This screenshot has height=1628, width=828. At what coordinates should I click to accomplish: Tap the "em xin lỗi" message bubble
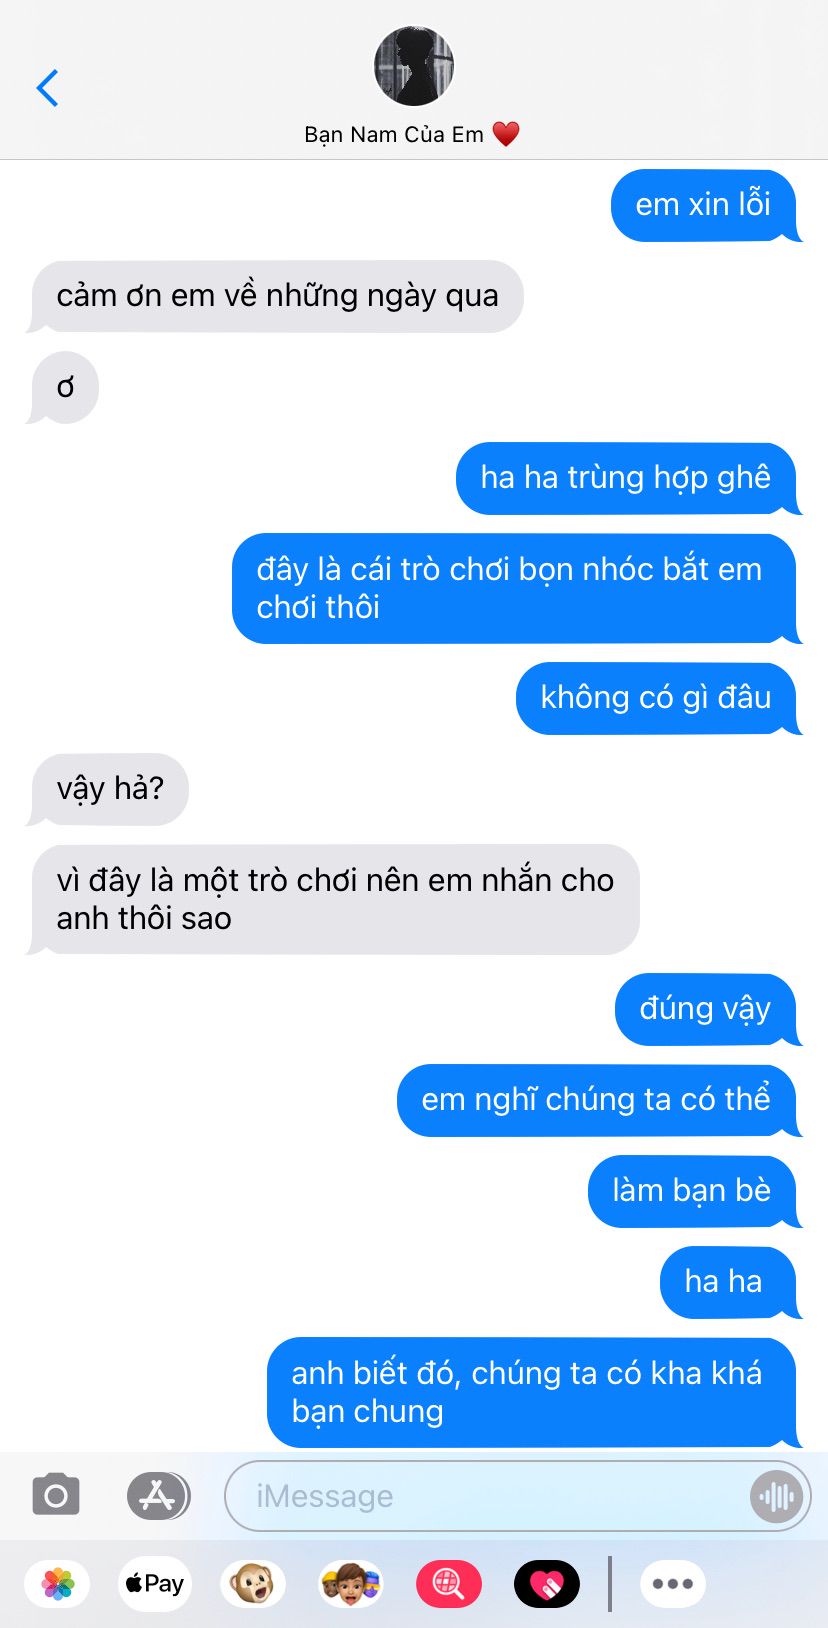click(x=705, y=205)
